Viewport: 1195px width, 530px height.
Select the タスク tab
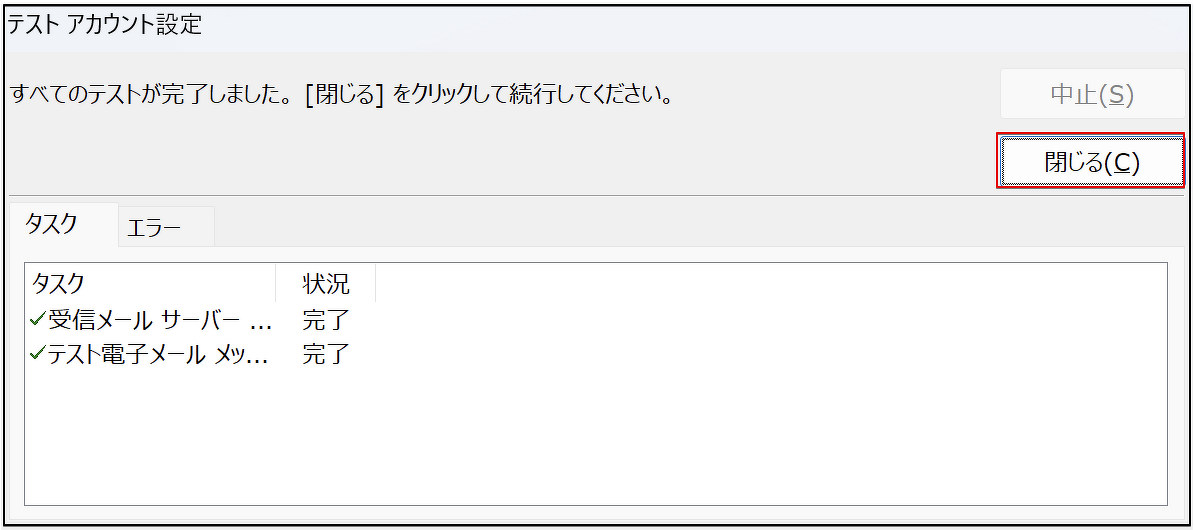click(51, 224)
